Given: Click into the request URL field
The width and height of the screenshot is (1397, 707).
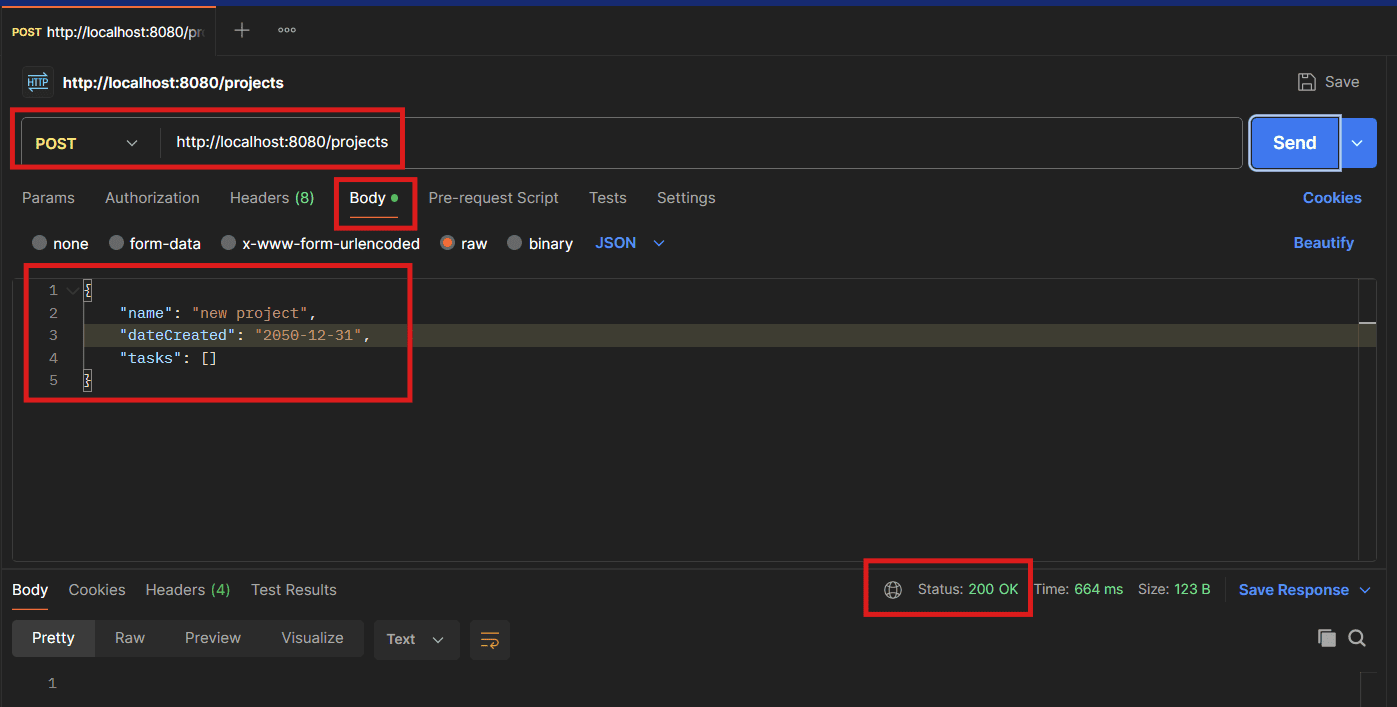Looking at the screenshot, I should point(700,143).
